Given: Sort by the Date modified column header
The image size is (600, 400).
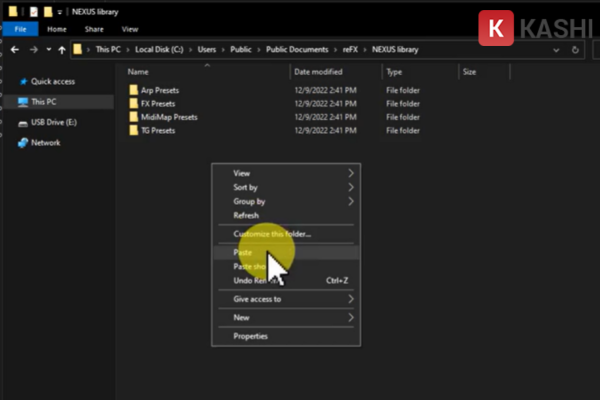Looking at the screenshot, I should click(x=316, y=72).
